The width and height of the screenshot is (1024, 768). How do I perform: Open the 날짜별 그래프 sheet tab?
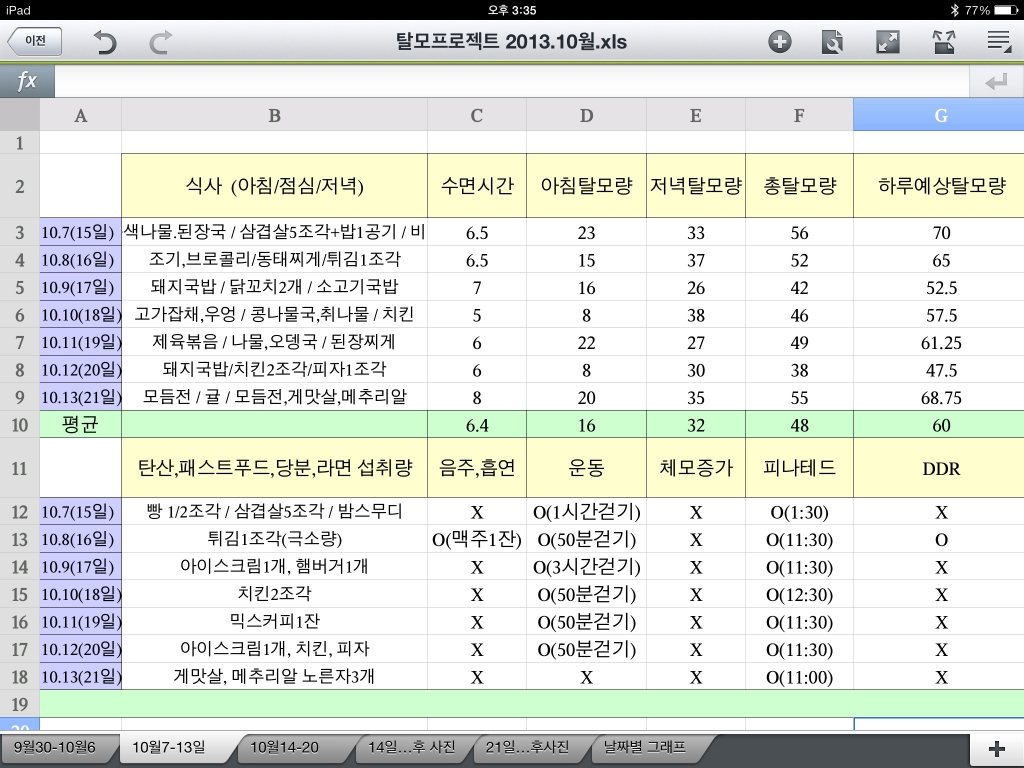pyautogui.click(x=645, y=747)
